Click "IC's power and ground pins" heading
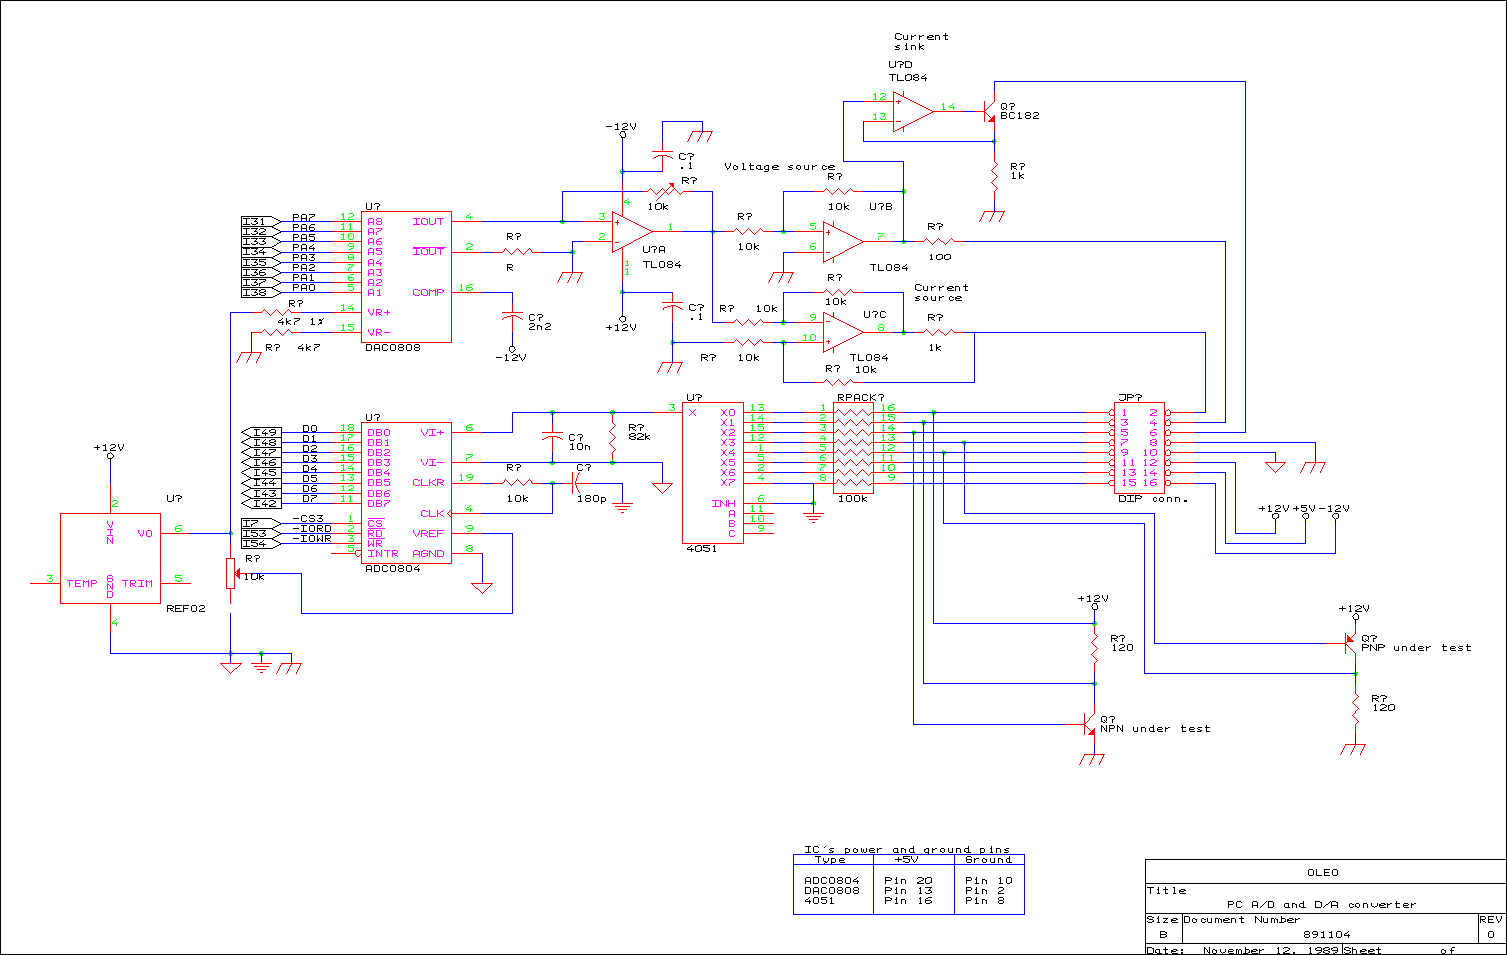 [907, 849]
